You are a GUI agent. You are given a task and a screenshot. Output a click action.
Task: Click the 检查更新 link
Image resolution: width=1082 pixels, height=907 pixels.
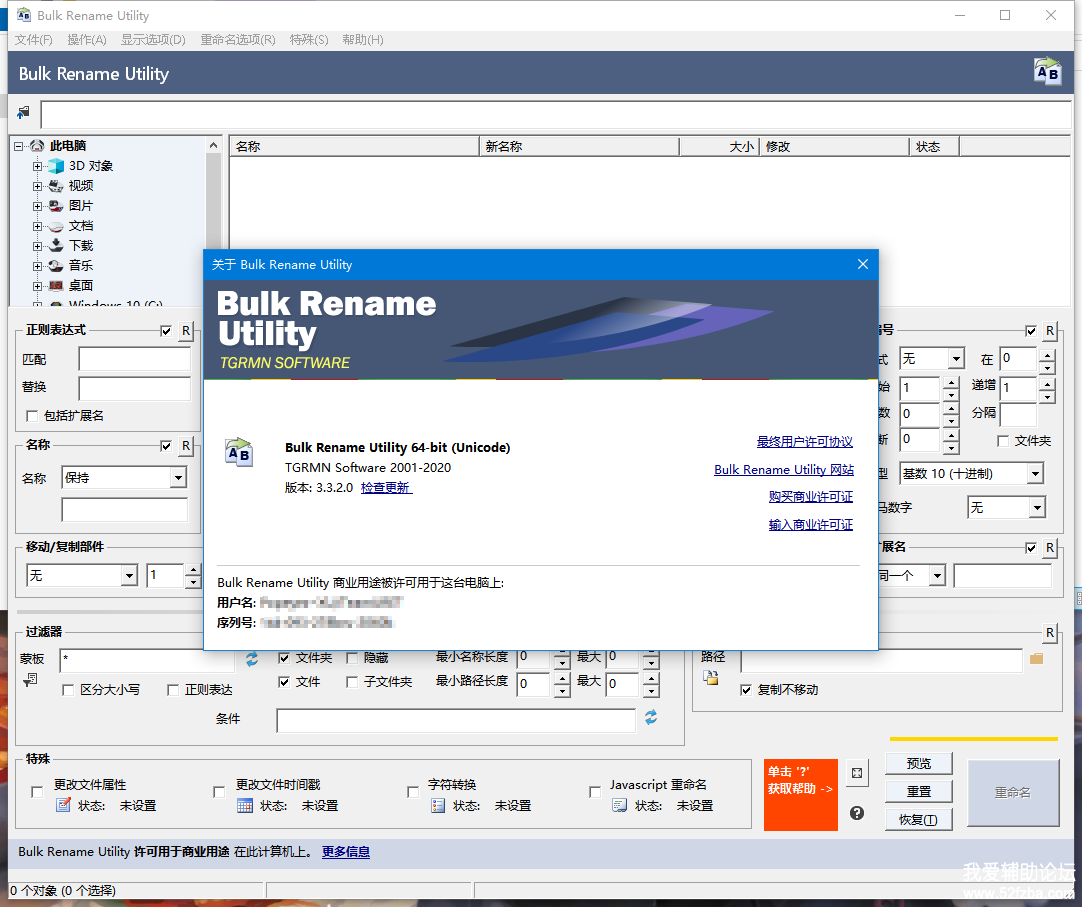386,487
